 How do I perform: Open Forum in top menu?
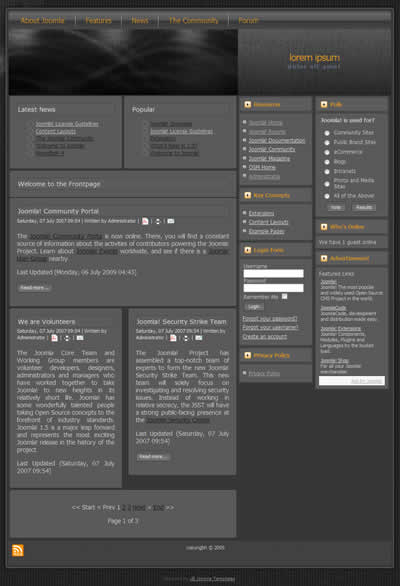248,21
